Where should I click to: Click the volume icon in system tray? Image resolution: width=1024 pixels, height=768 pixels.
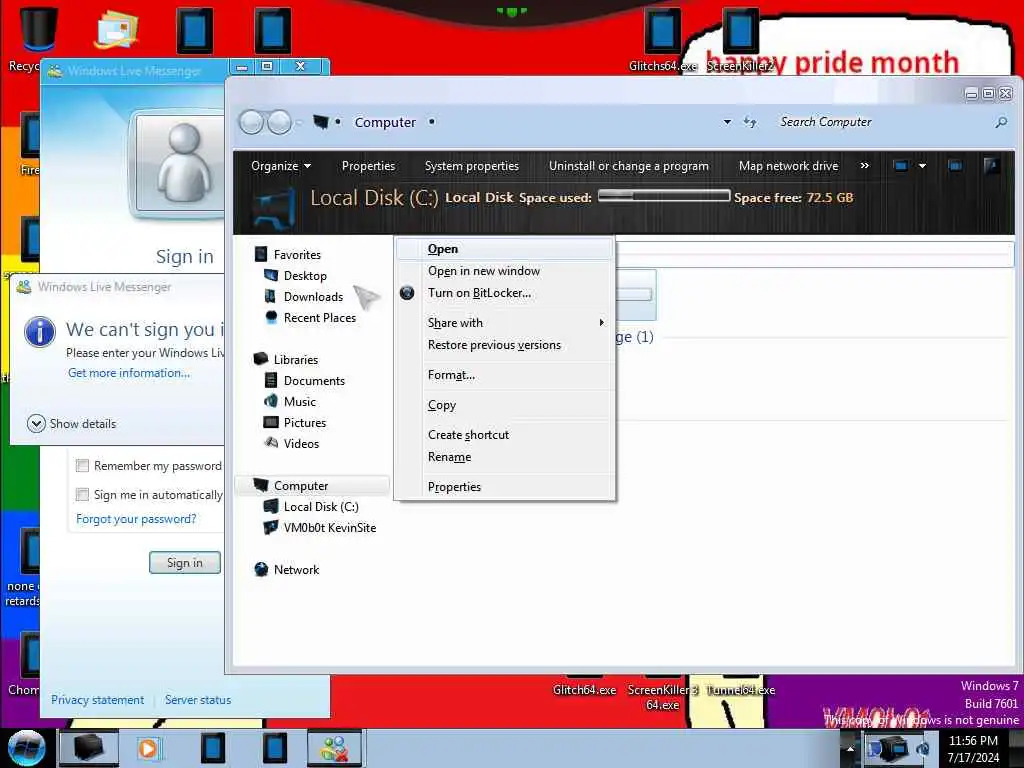923,748
